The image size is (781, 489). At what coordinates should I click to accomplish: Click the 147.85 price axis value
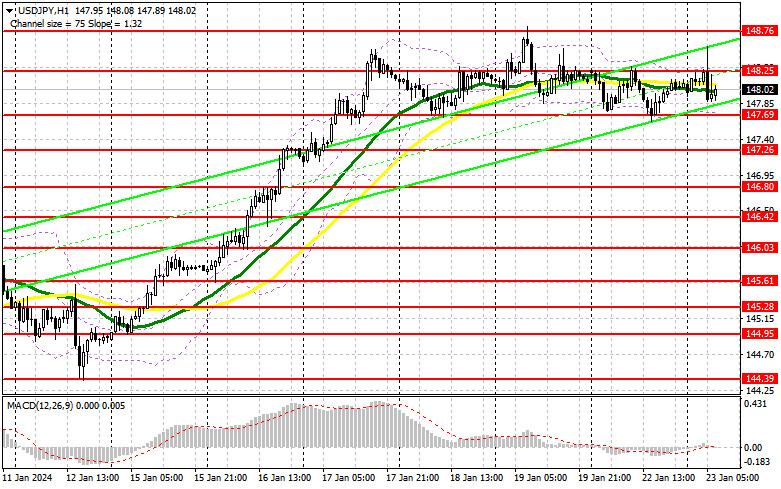(x=758, y=104)
